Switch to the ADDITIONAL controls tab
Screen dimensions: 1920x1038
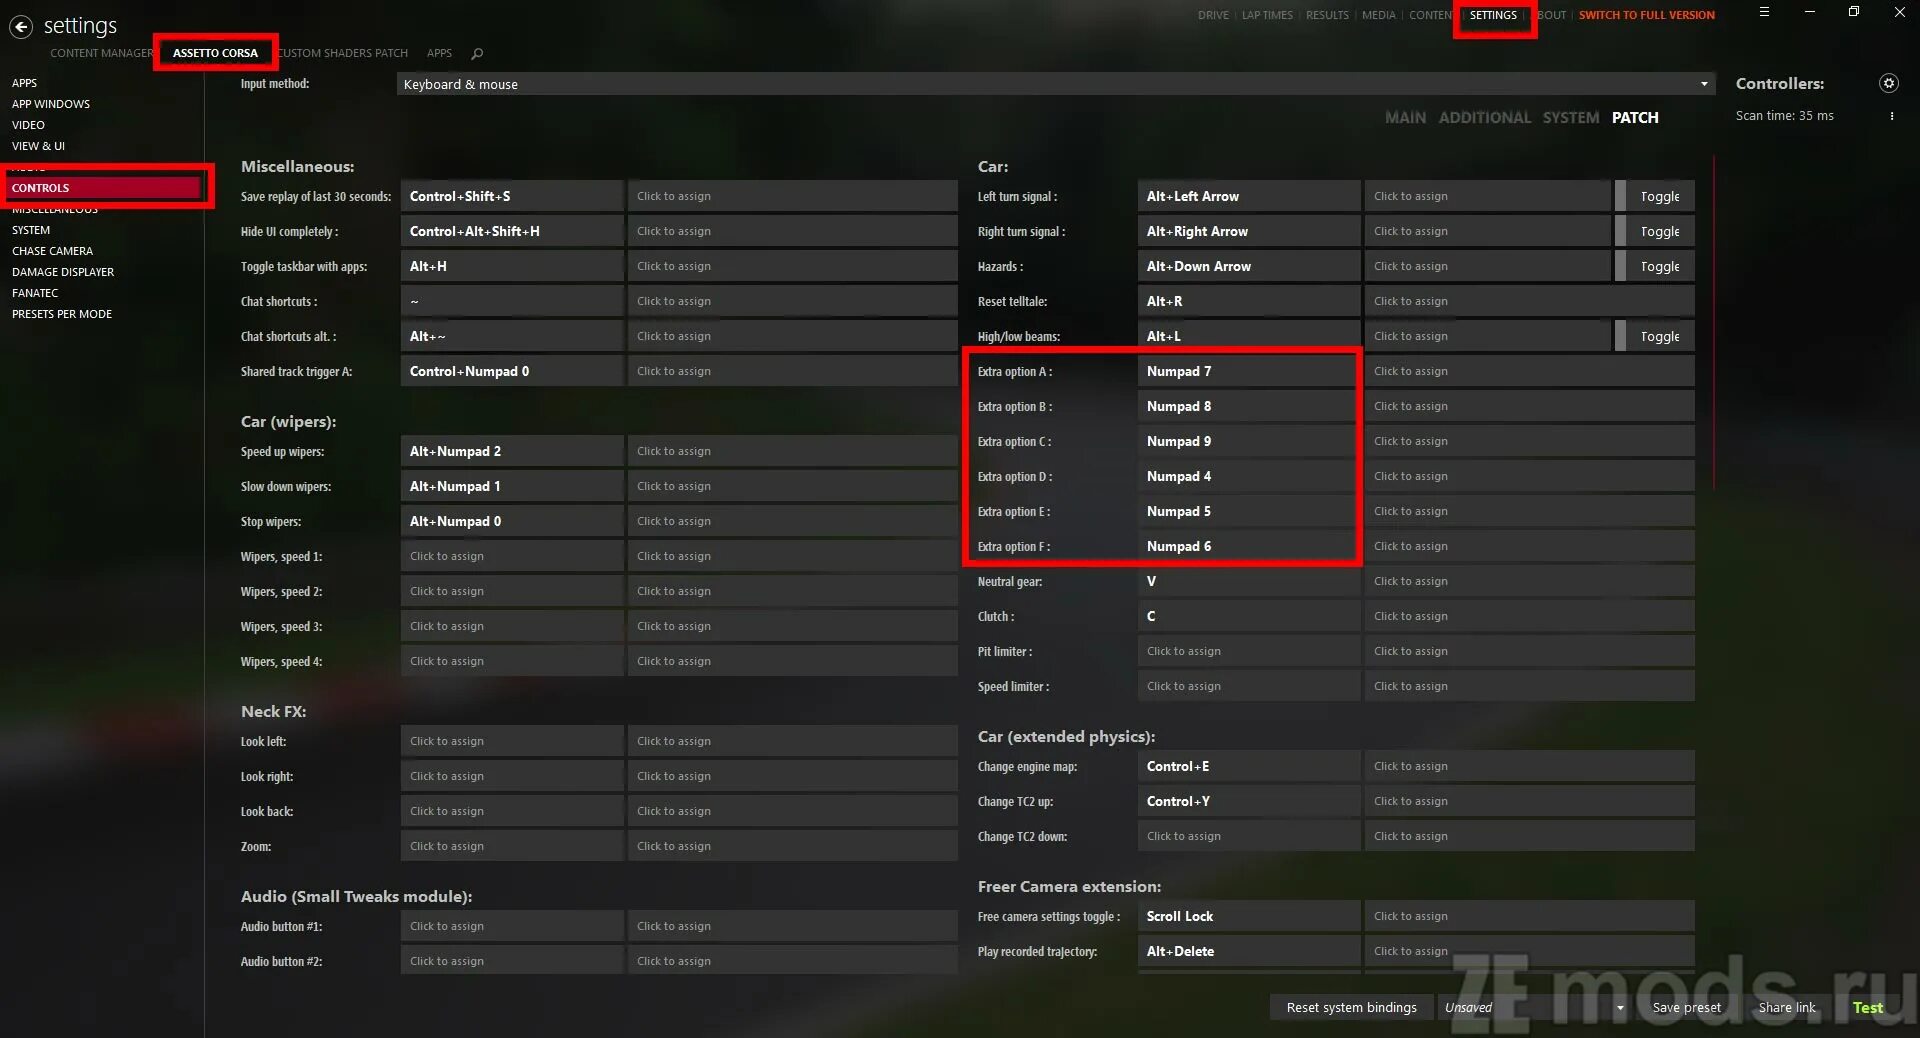[x=1484, y=117]
